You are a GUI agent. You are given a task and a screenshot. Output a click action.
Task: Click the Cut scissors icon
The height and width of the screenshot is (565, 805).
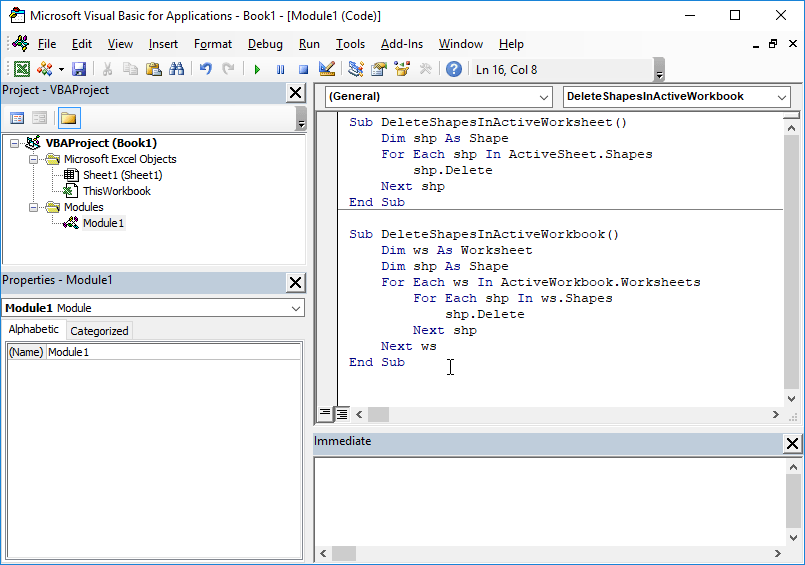(x=107, y=69)
